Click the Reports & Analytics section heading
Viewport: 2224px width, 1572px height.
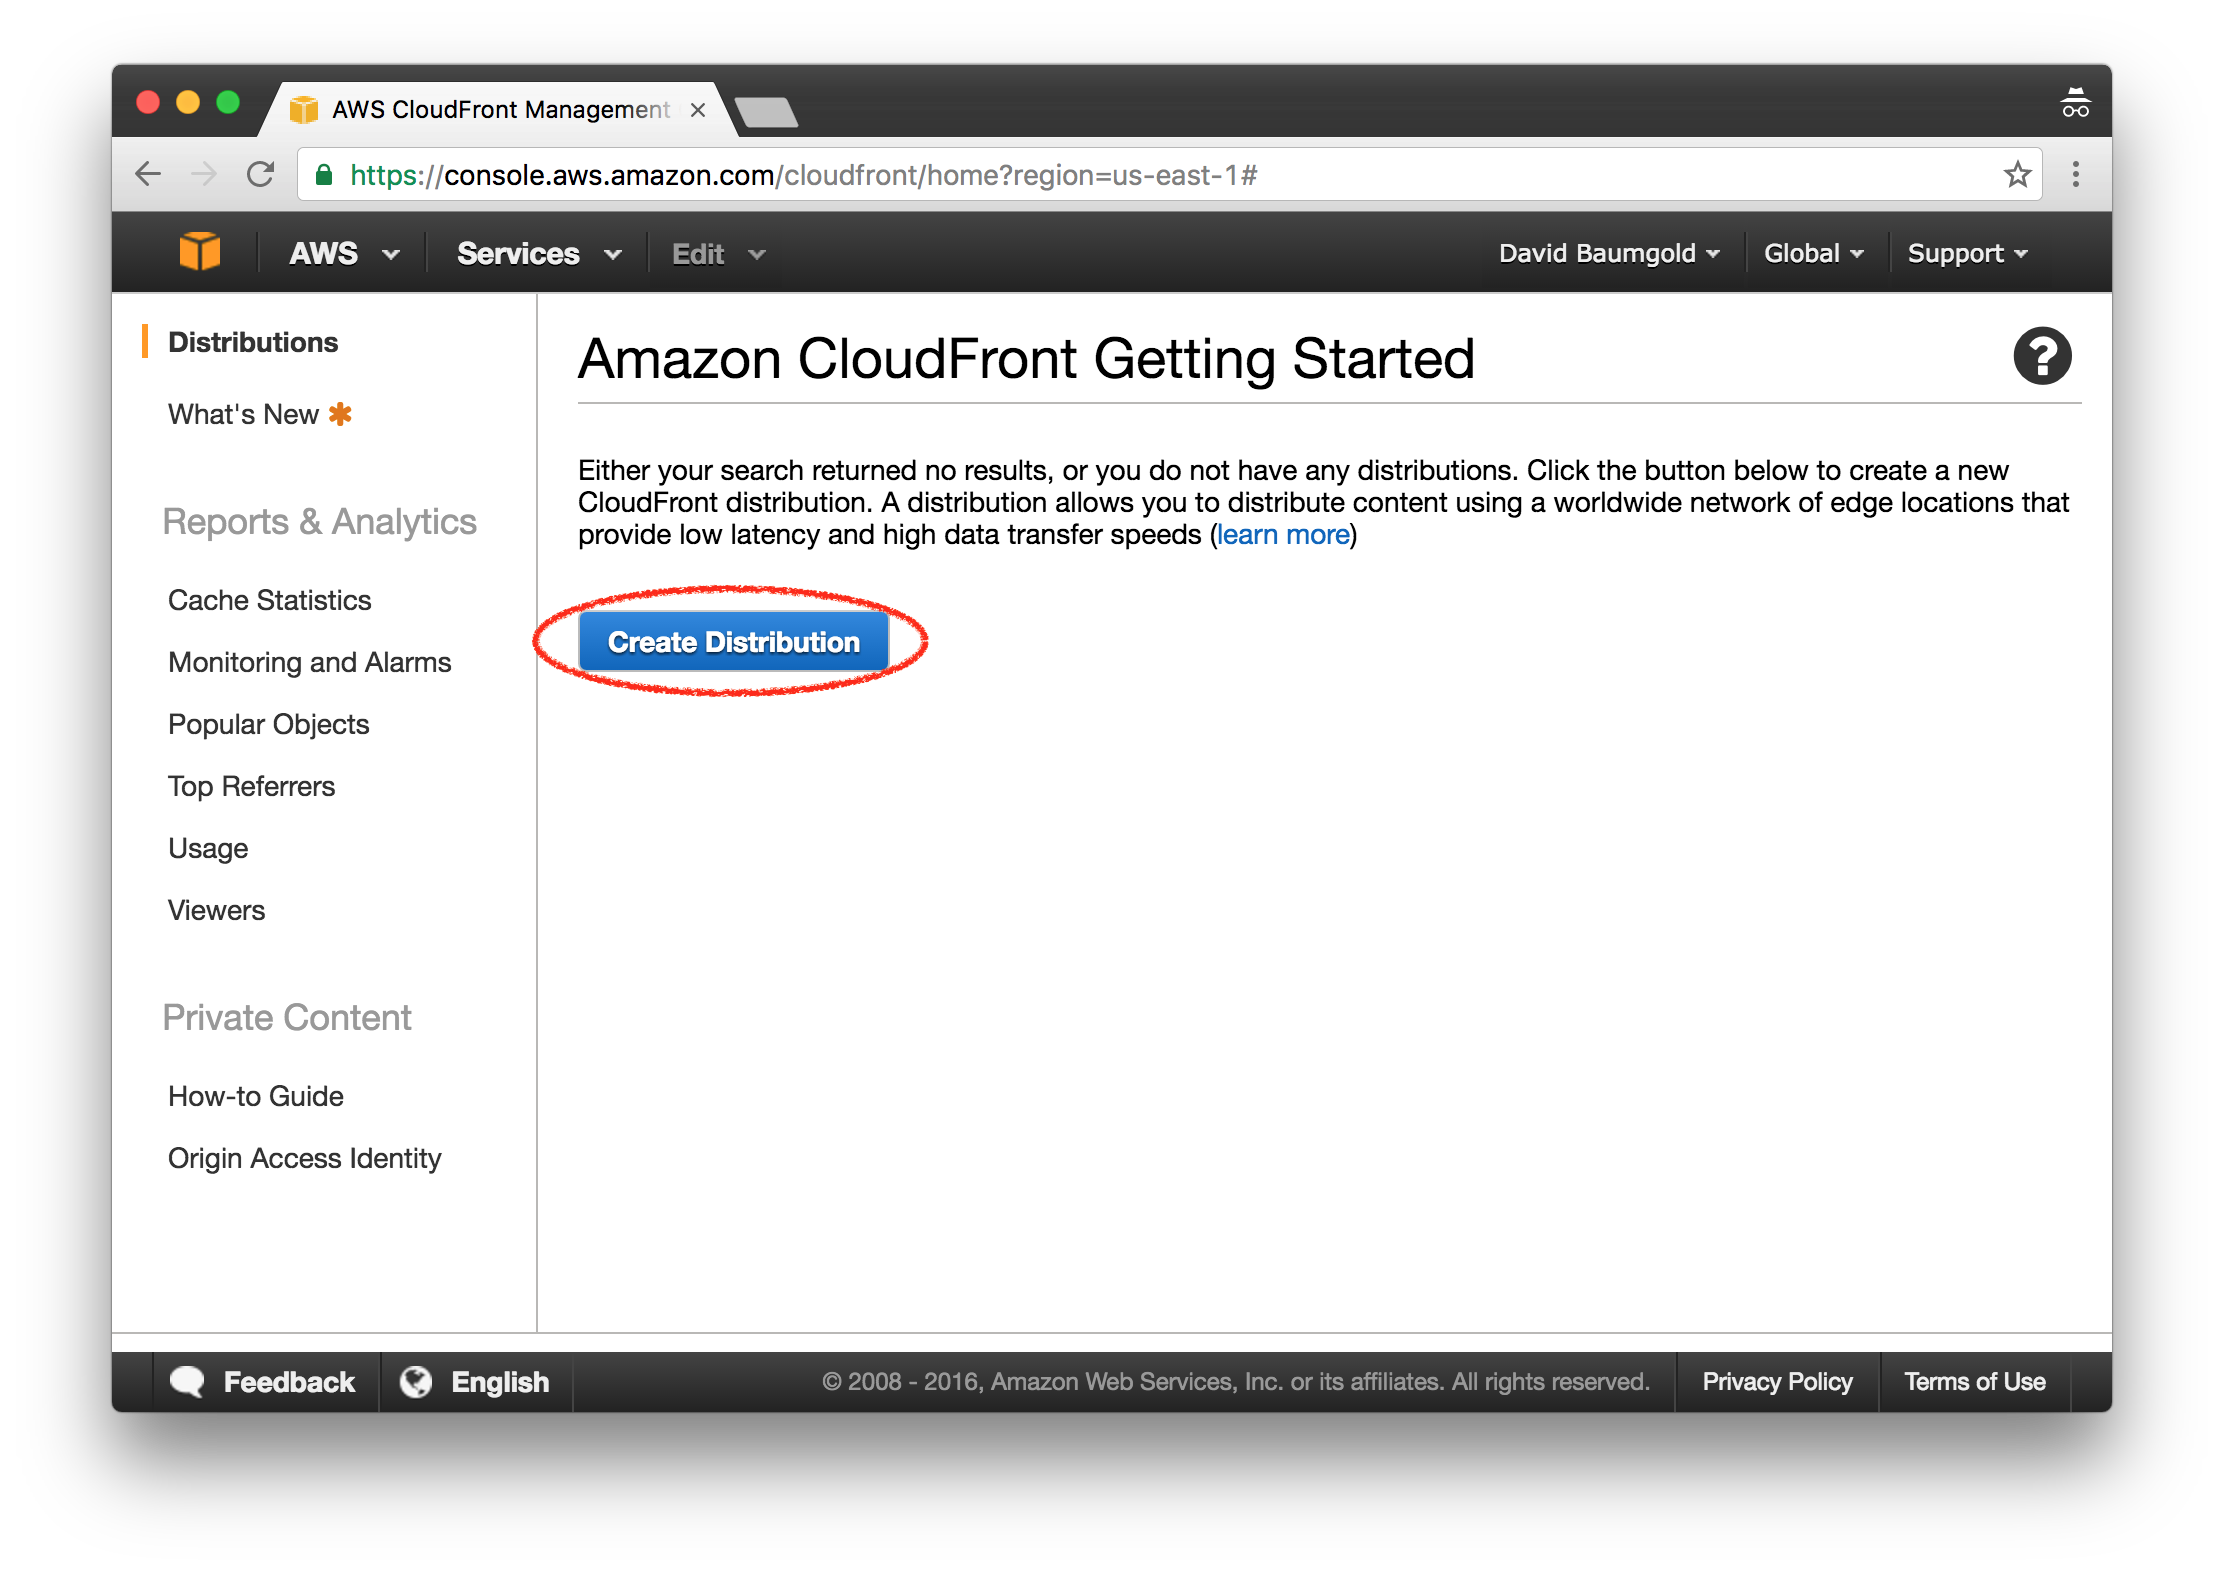coord(320,521)
